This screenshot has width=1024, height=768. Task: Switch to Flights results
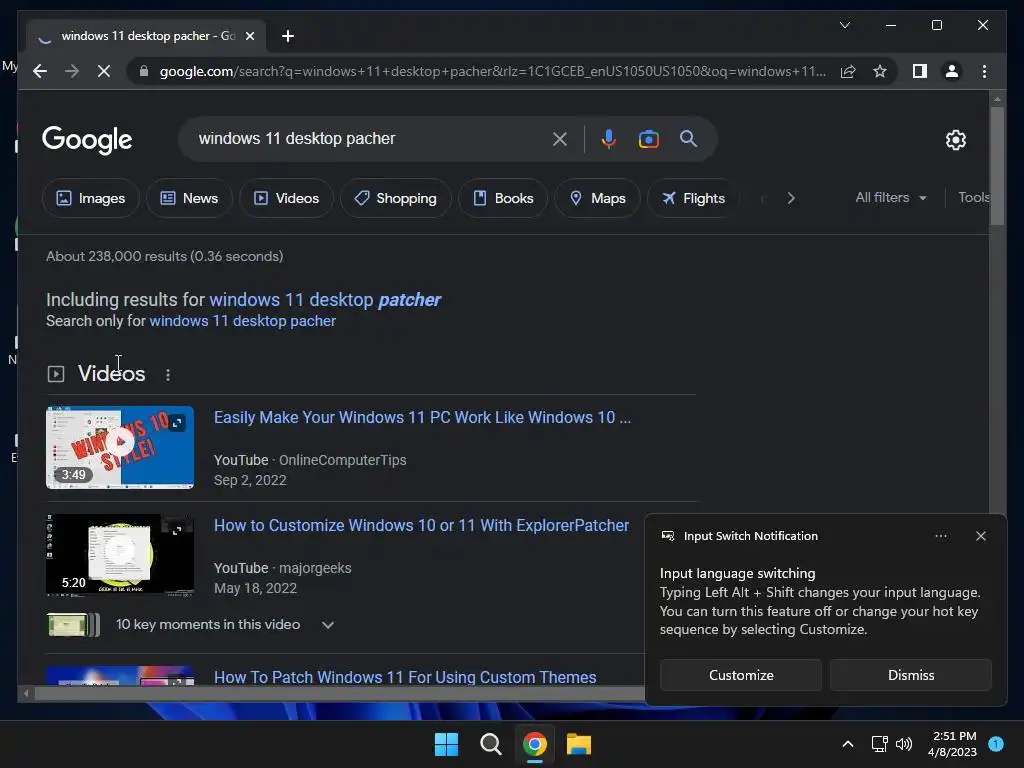pyautogui.click(x=693, y=198)
